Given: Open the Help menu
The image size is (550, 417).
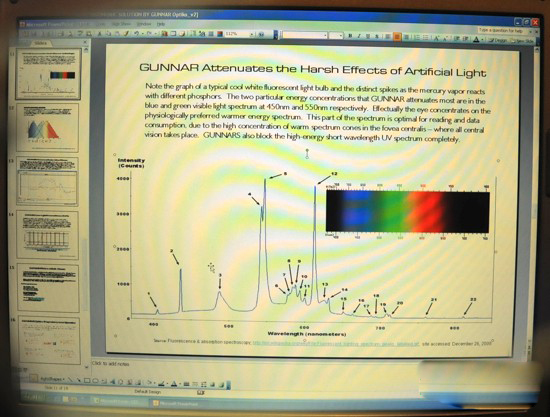Looking at the screenshot, I should tap(161, 24).
